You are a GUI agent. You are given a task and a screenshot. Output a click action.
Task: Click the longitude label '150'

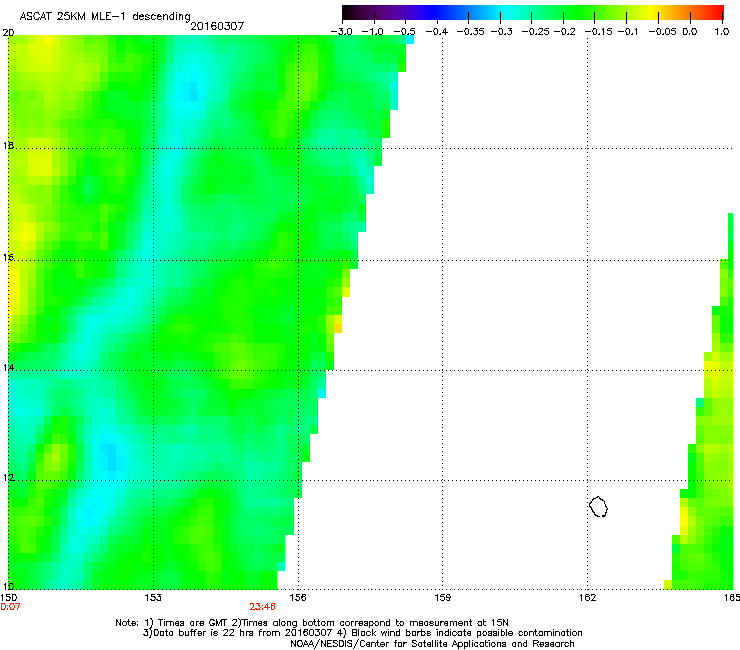click(8, 598)
